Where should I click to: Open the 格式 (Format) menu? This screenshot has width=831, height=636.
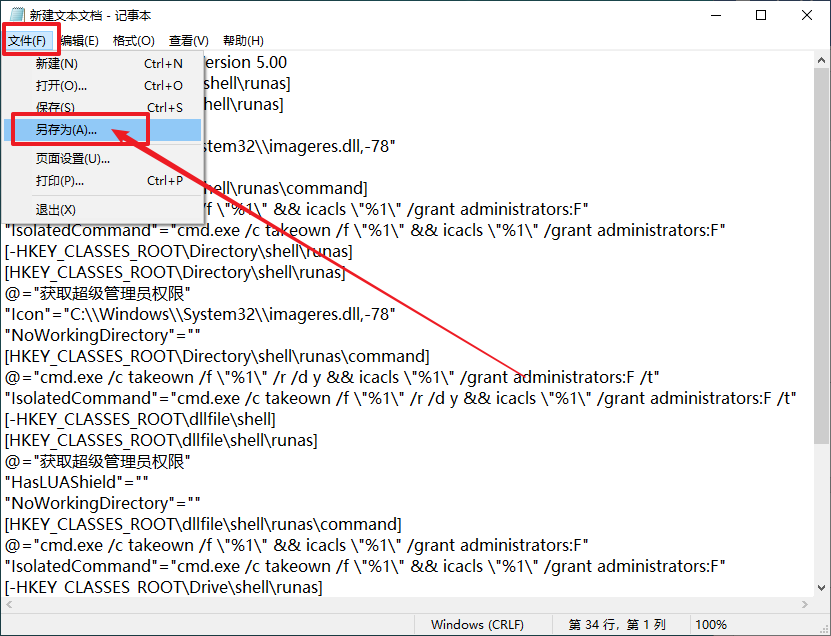[133, 41]
